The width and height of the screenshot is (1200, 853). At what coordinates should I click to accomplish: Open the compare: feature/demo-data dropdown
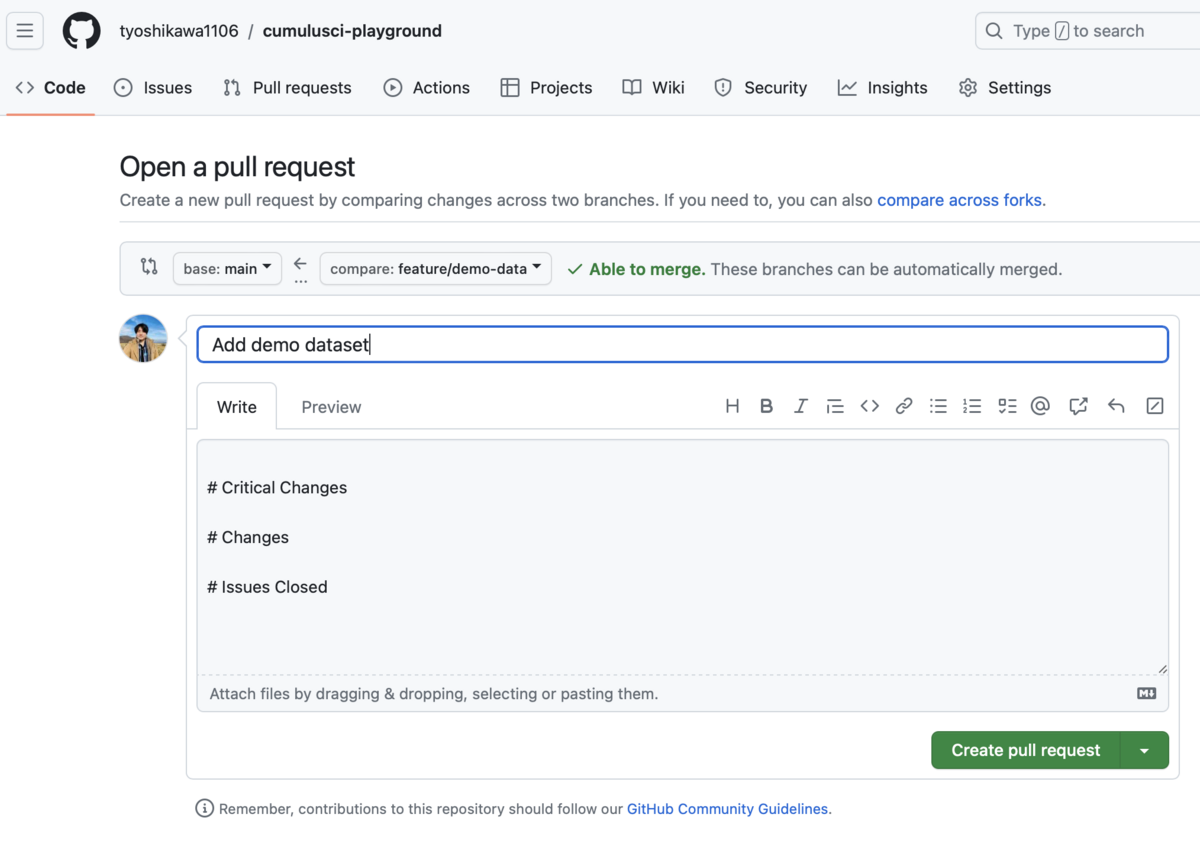tap(435, 268)
